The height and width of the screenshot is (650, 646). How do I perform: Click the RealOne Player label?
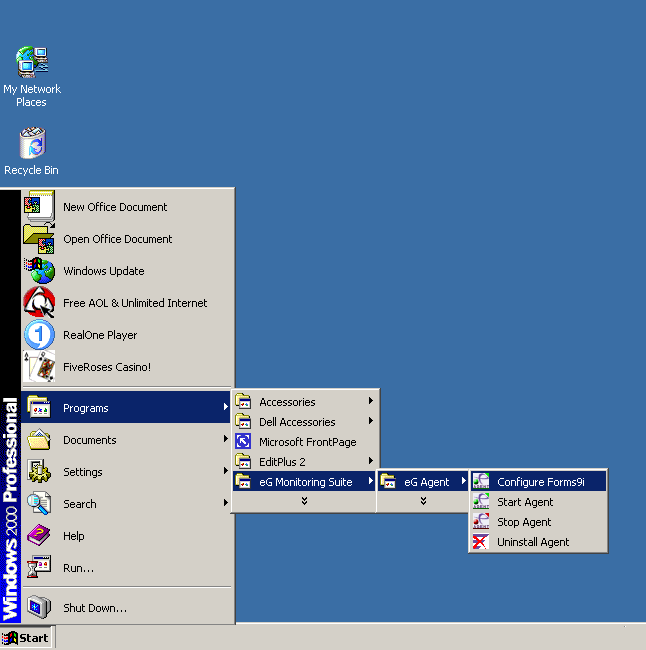(x=100, y=335)
